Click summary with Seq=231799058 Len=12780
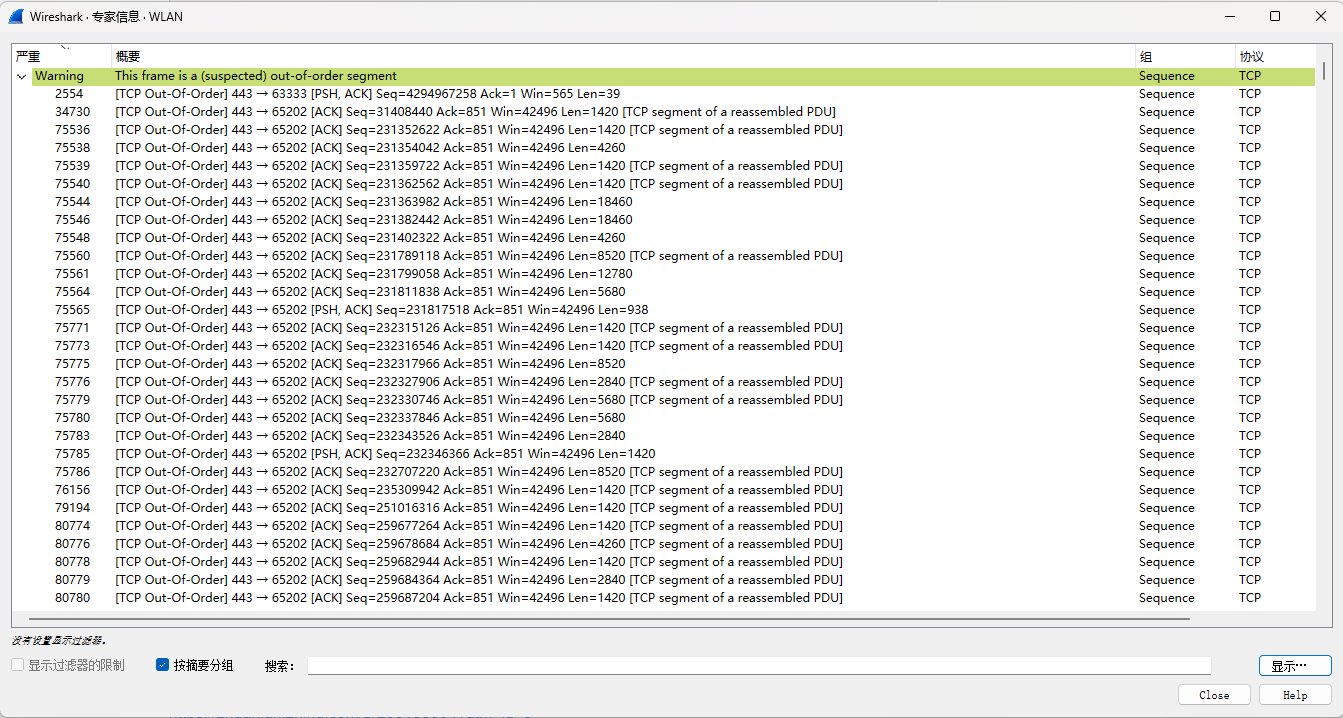1343x718 pixels. pos(374,274)
